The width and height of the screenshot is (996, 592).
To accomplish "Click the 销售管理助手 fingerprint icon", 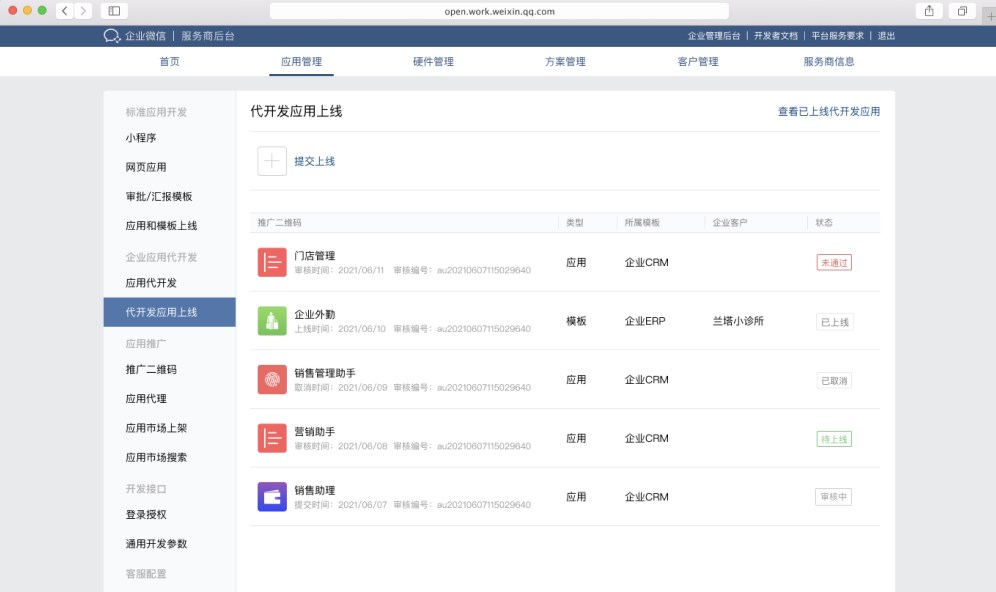I will [272, 380].
